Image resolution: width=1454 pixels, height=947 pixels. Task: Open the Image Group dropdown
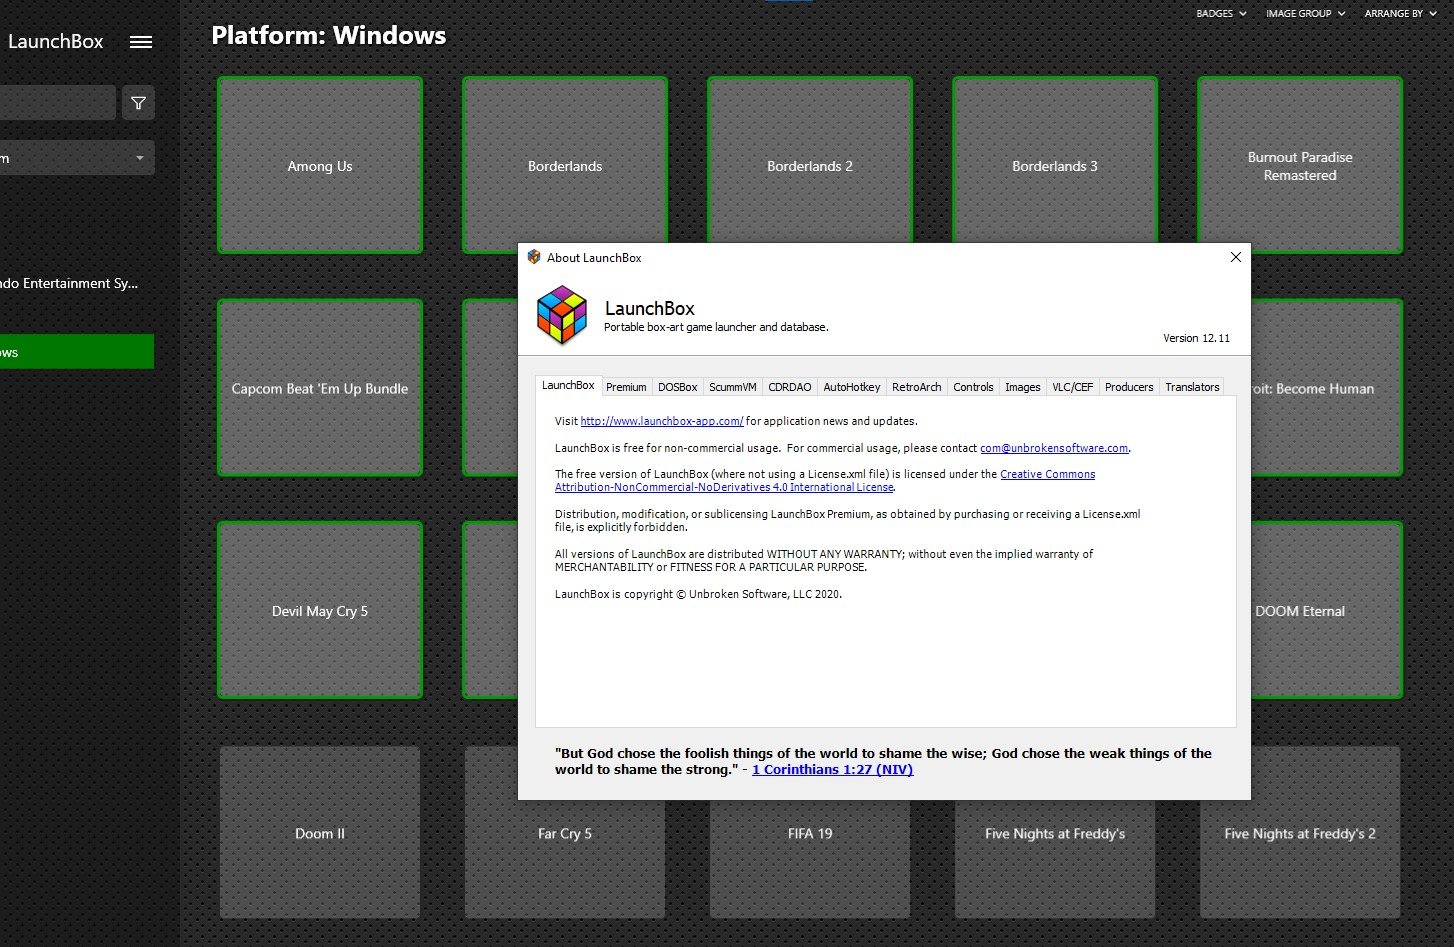[x=1305, y=14]
